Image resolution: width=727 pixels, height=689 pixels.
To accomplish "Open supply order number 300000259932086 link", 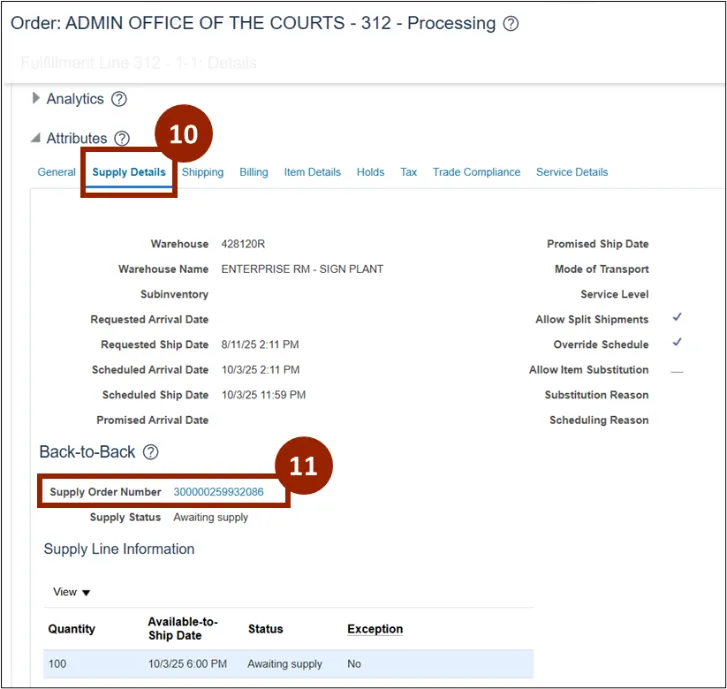I will (x=218, y=492).
